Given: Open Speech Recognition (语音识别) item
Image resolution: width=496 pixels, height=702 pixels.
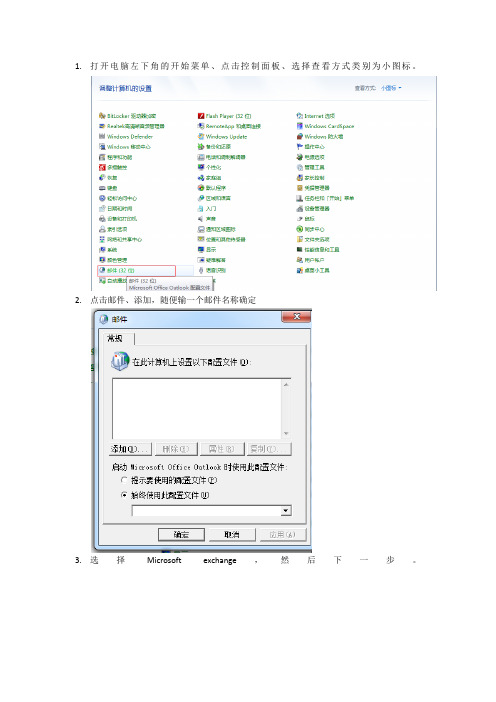Looking at the screenshot, I should (x=212, y=270).
